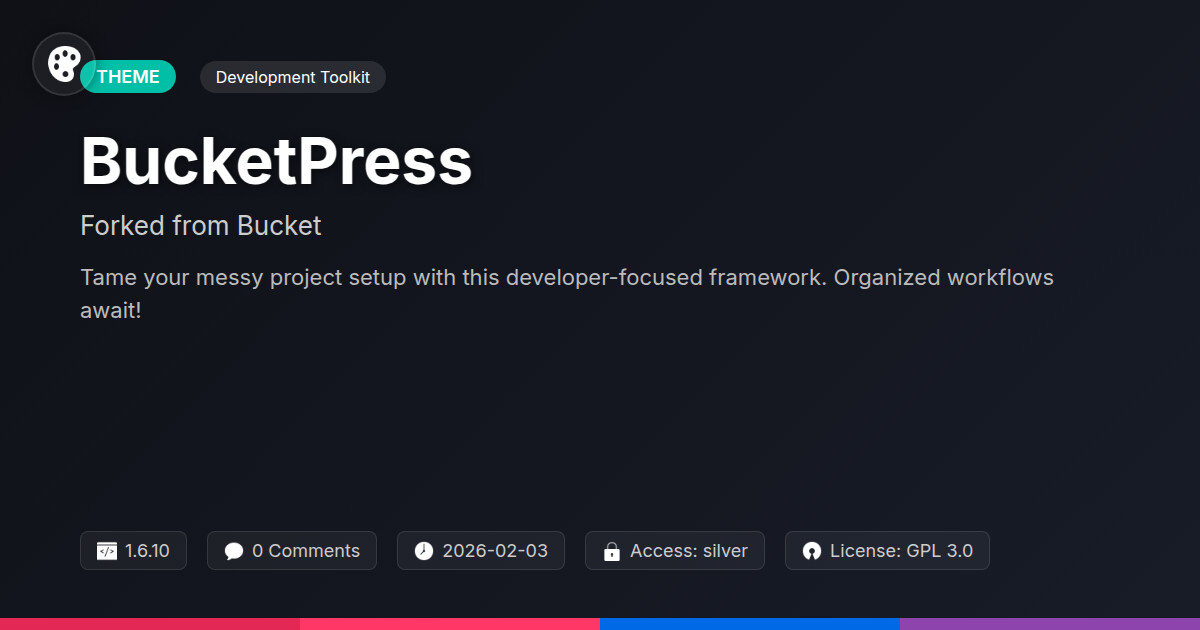Click the 2026-02-03 date text
This screenshot has height=630, width=1200.
(x=494, y=551)
